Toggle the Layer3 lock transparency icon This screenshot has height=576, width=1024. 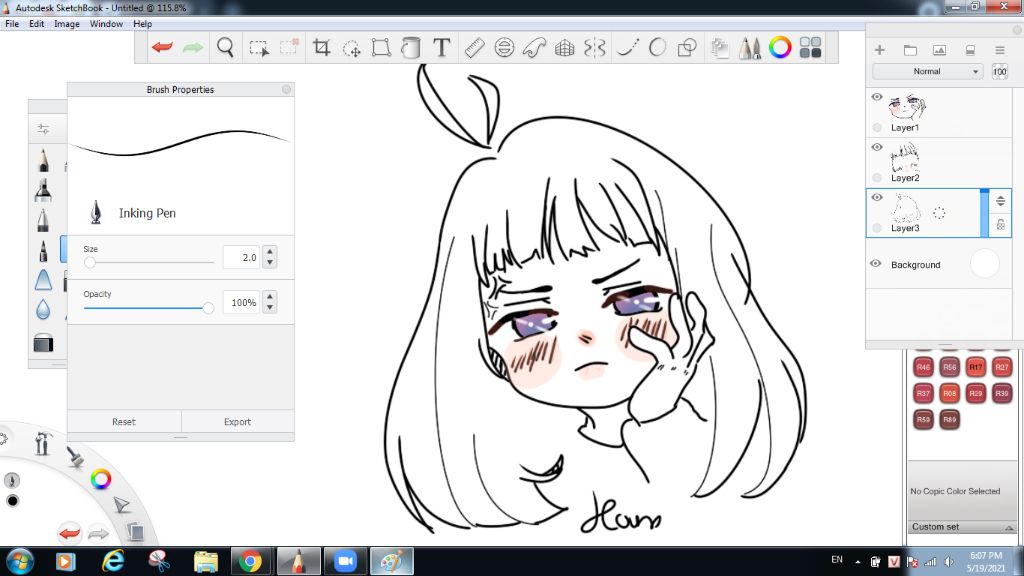1000,225
